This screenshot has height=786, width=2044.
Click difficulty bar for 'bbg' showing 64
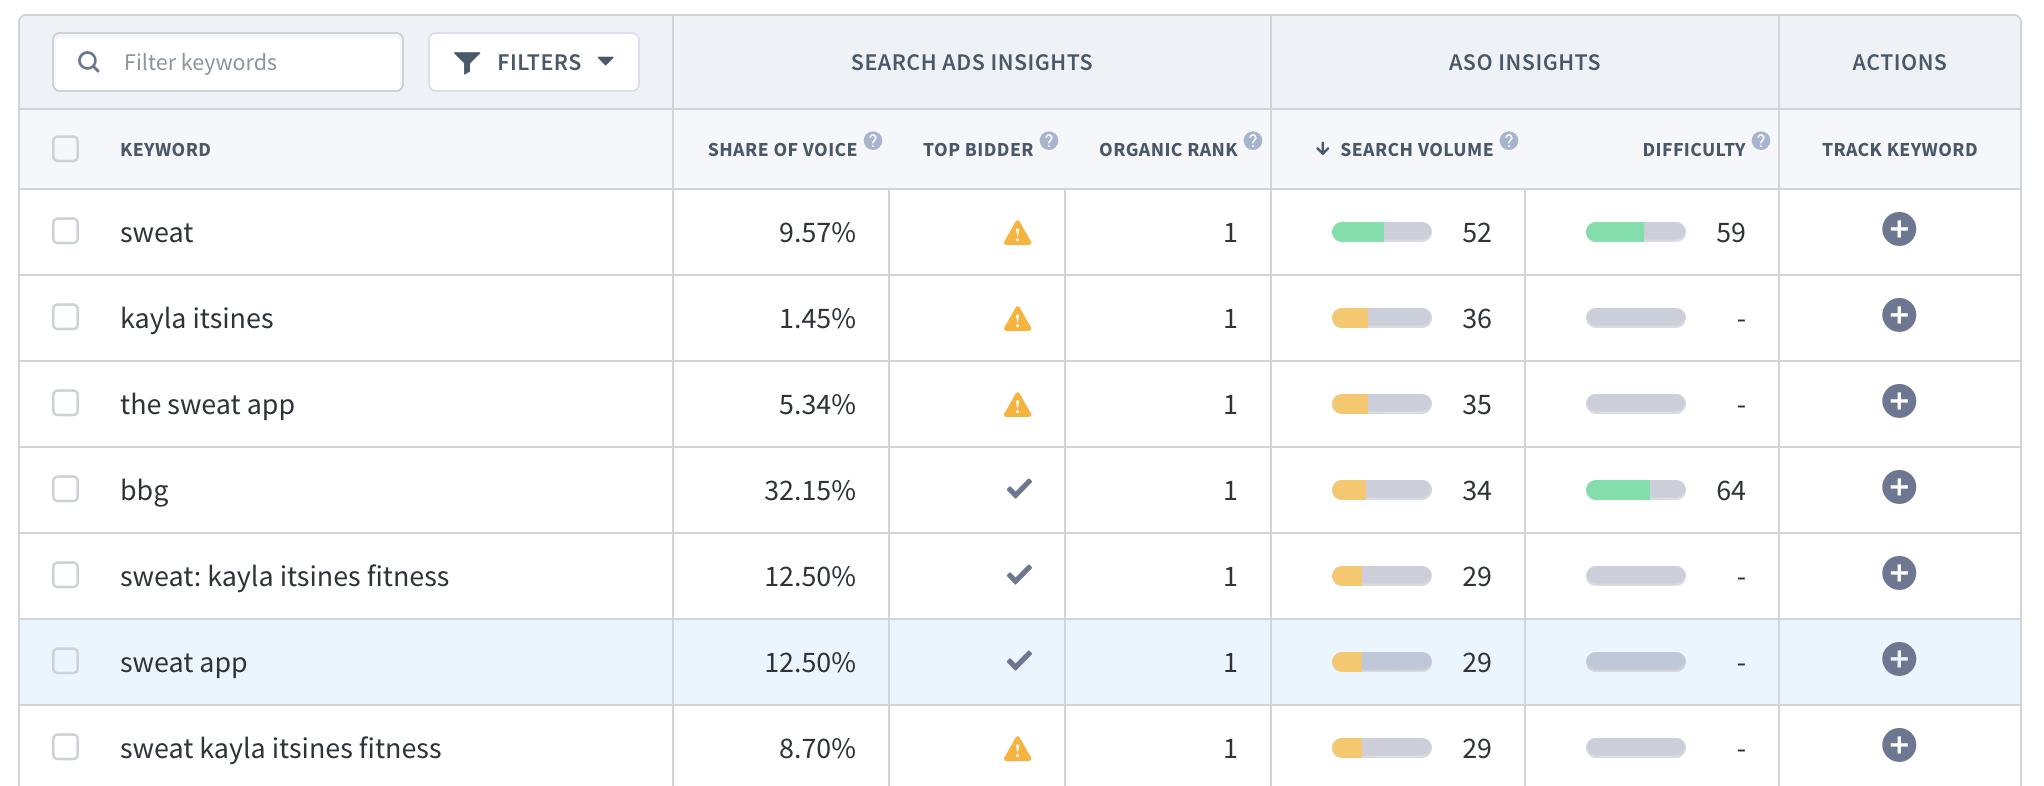point(1635,490)
